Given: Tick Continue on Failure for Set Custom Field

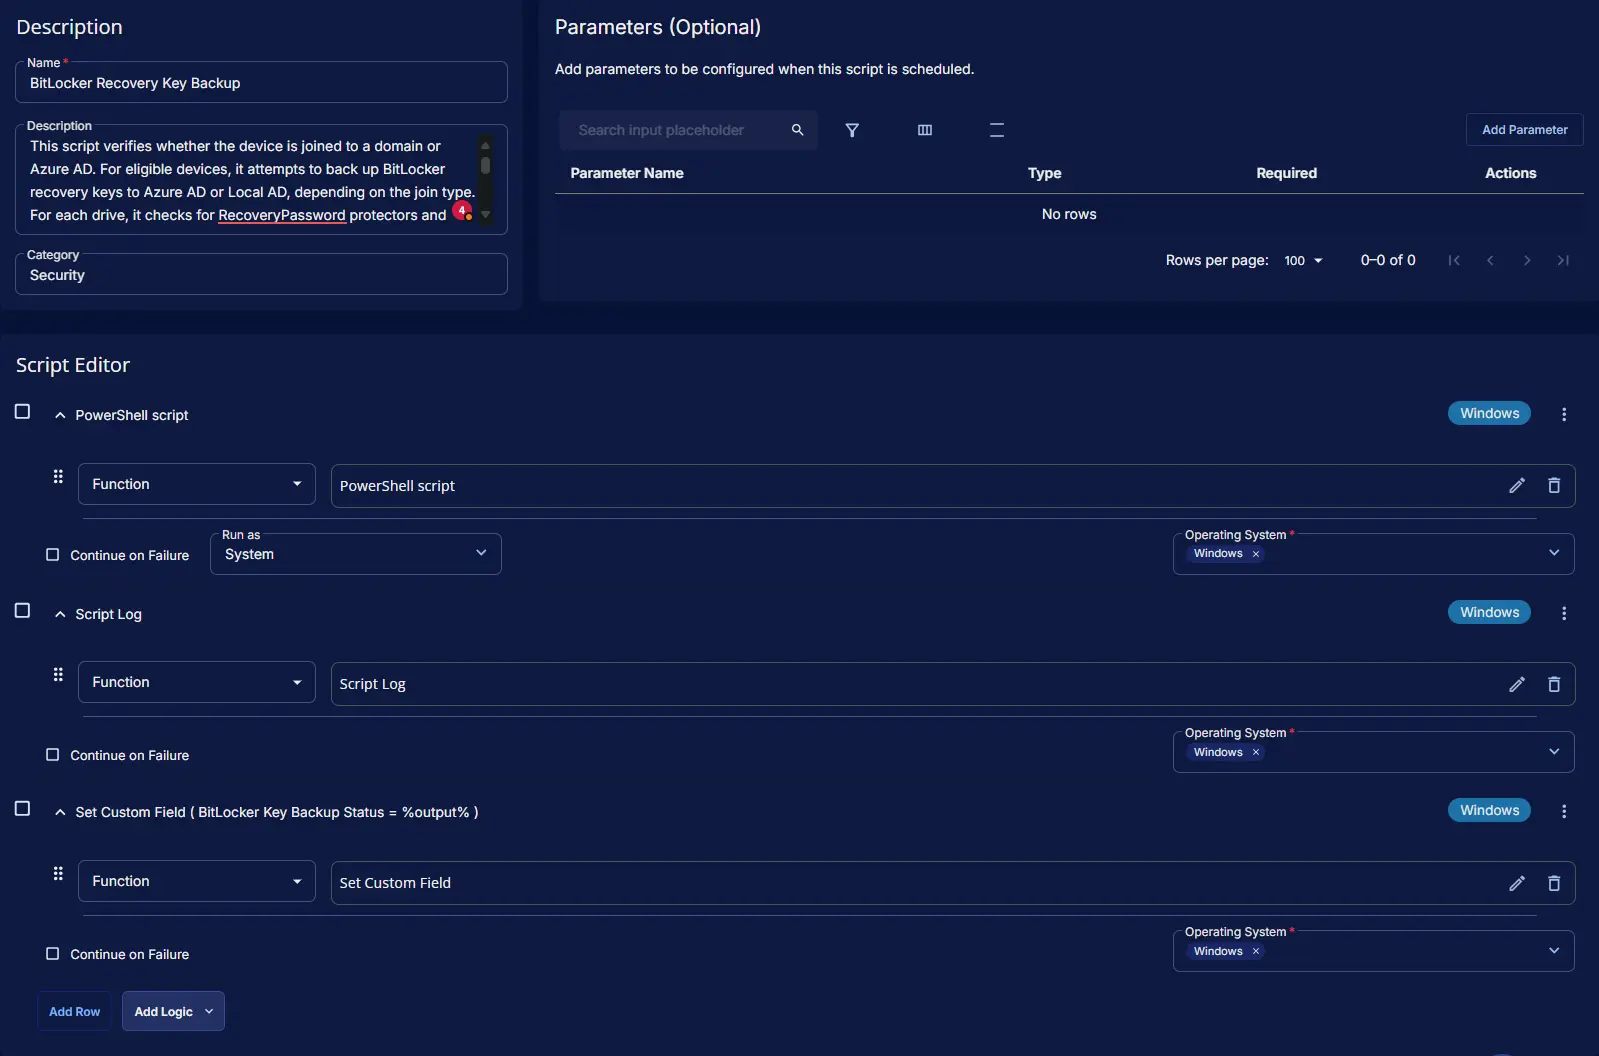Looking at the screenshot, I should pyautogui.click(x=53, y=954).
